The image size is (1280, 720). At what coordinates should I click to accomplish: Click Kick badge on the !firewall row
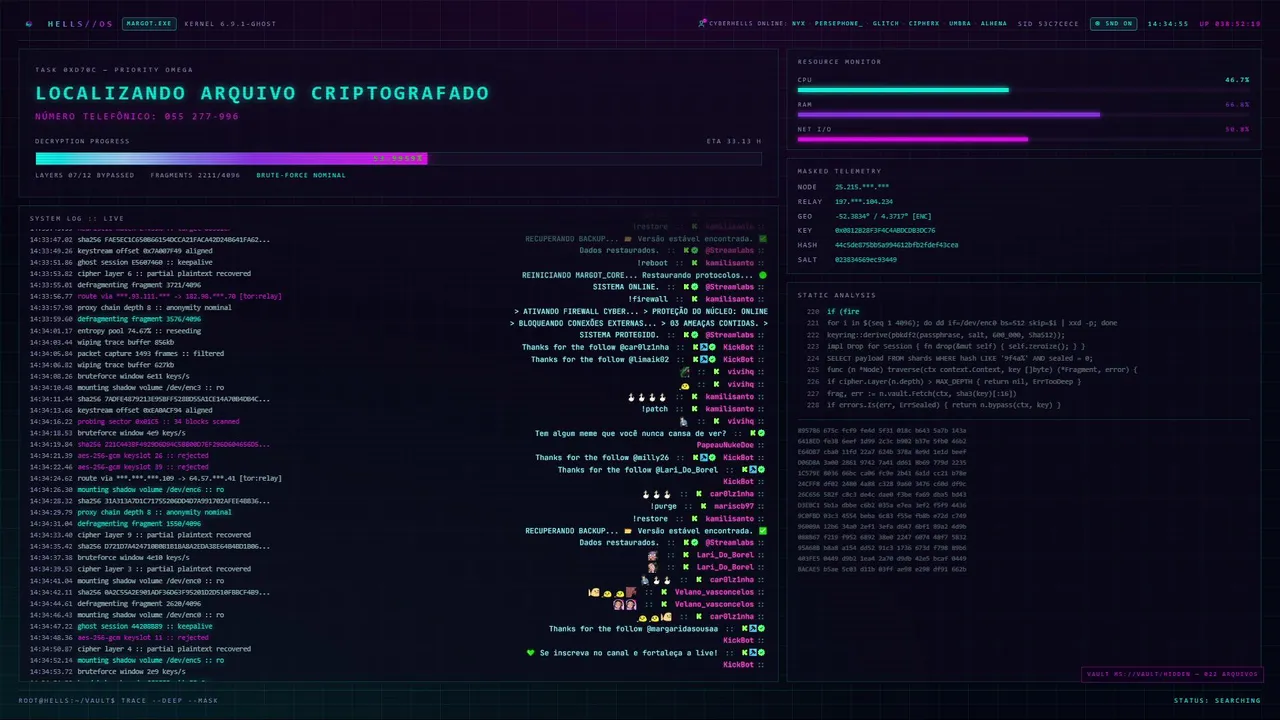(693, 299)
